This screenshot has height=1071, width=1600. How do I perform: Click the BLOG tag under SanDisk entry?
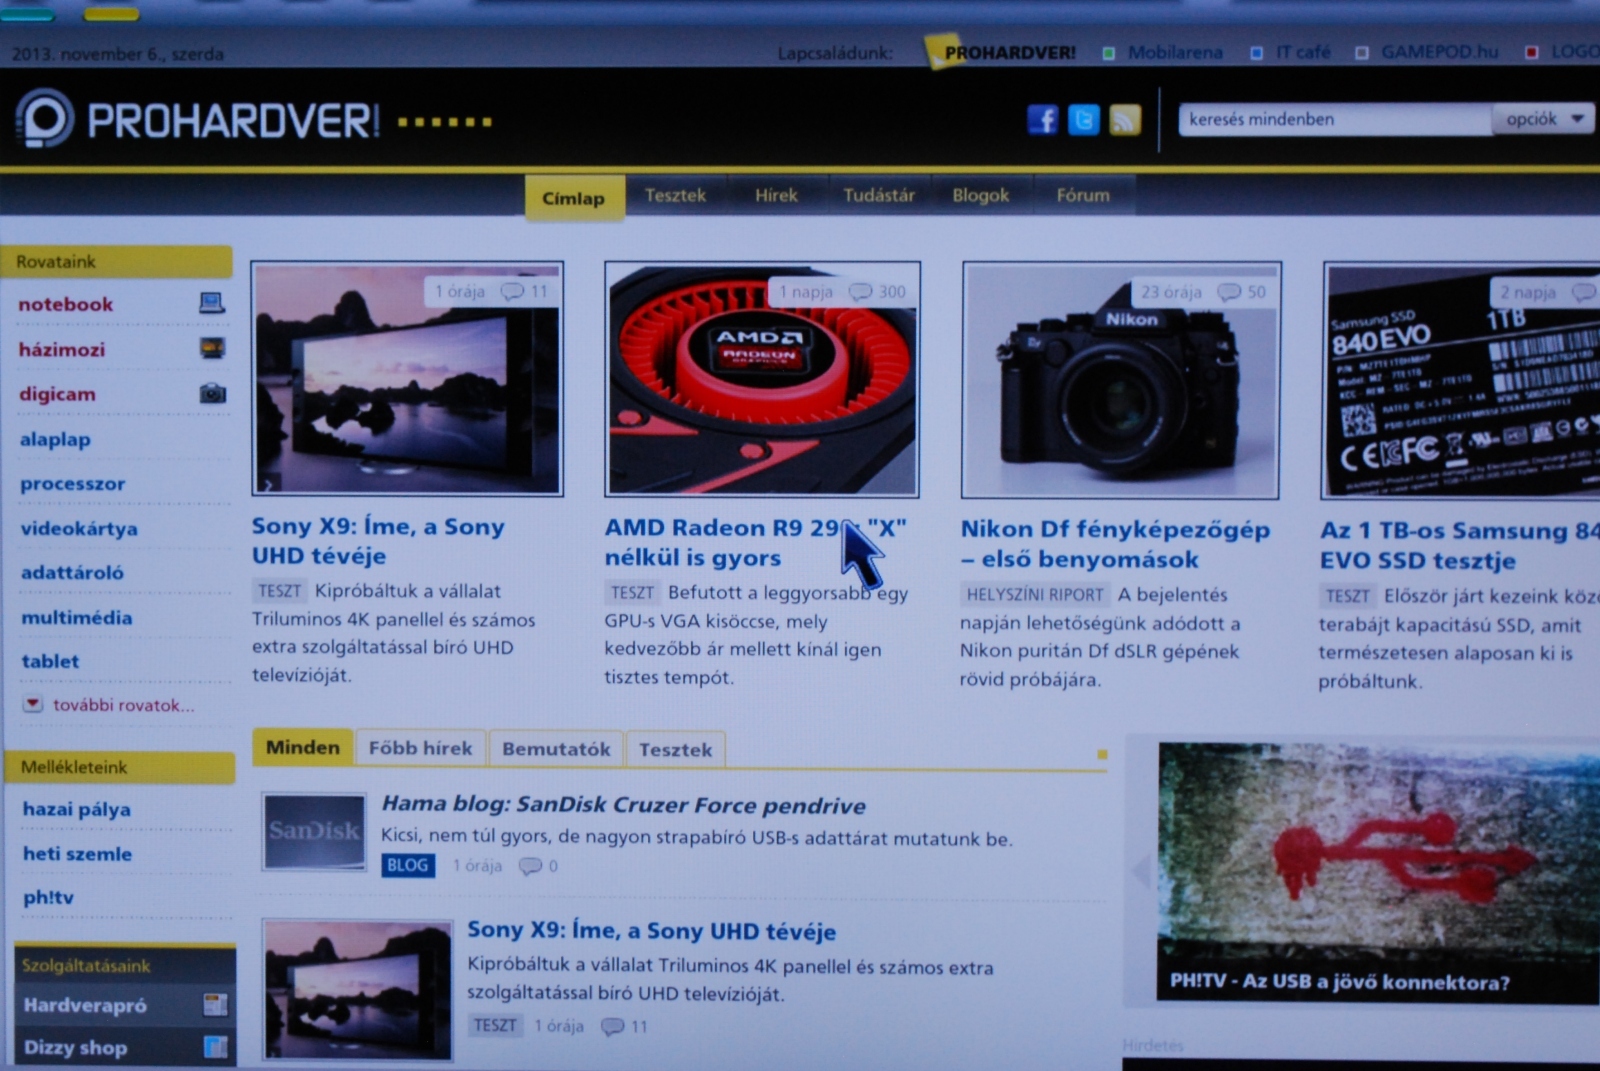coord(408,866)
